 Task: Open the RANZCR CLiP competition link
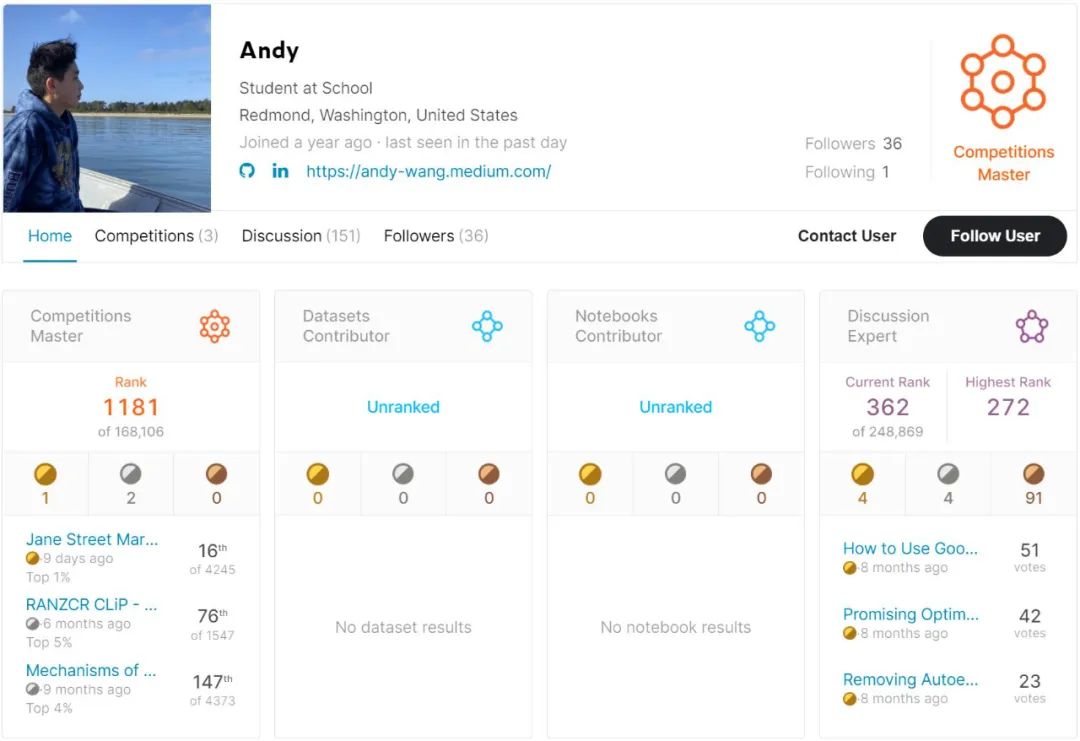pos(92,605)
